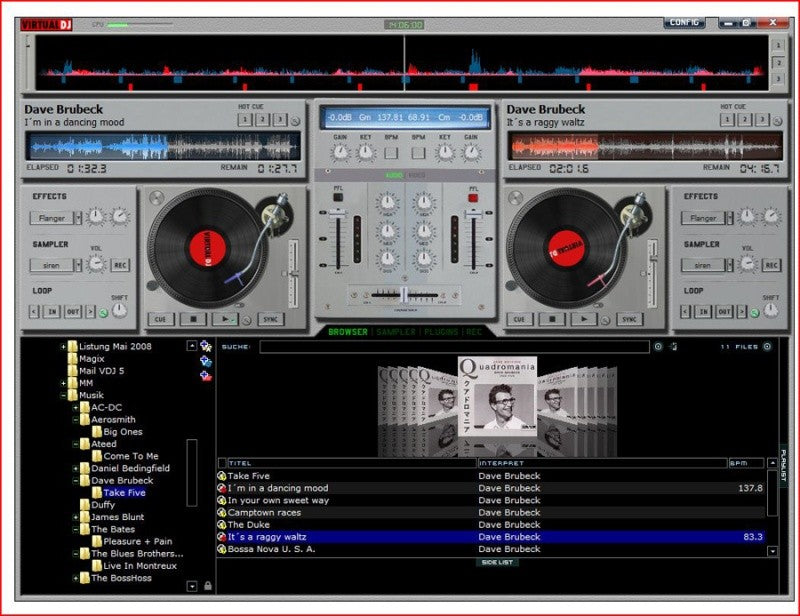The image size is (800, 616).
Task: Switch to REC tab
Action: 473,332
